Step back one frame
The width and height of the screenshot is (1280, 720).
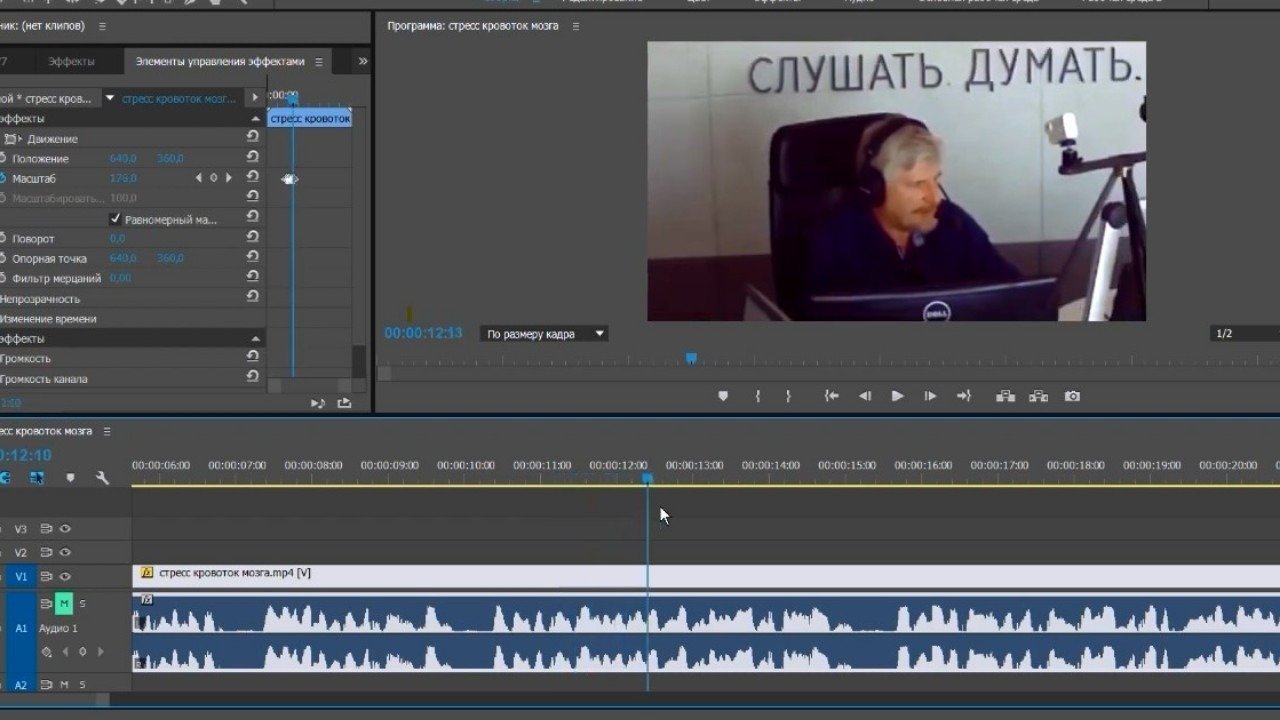point(865,396)
